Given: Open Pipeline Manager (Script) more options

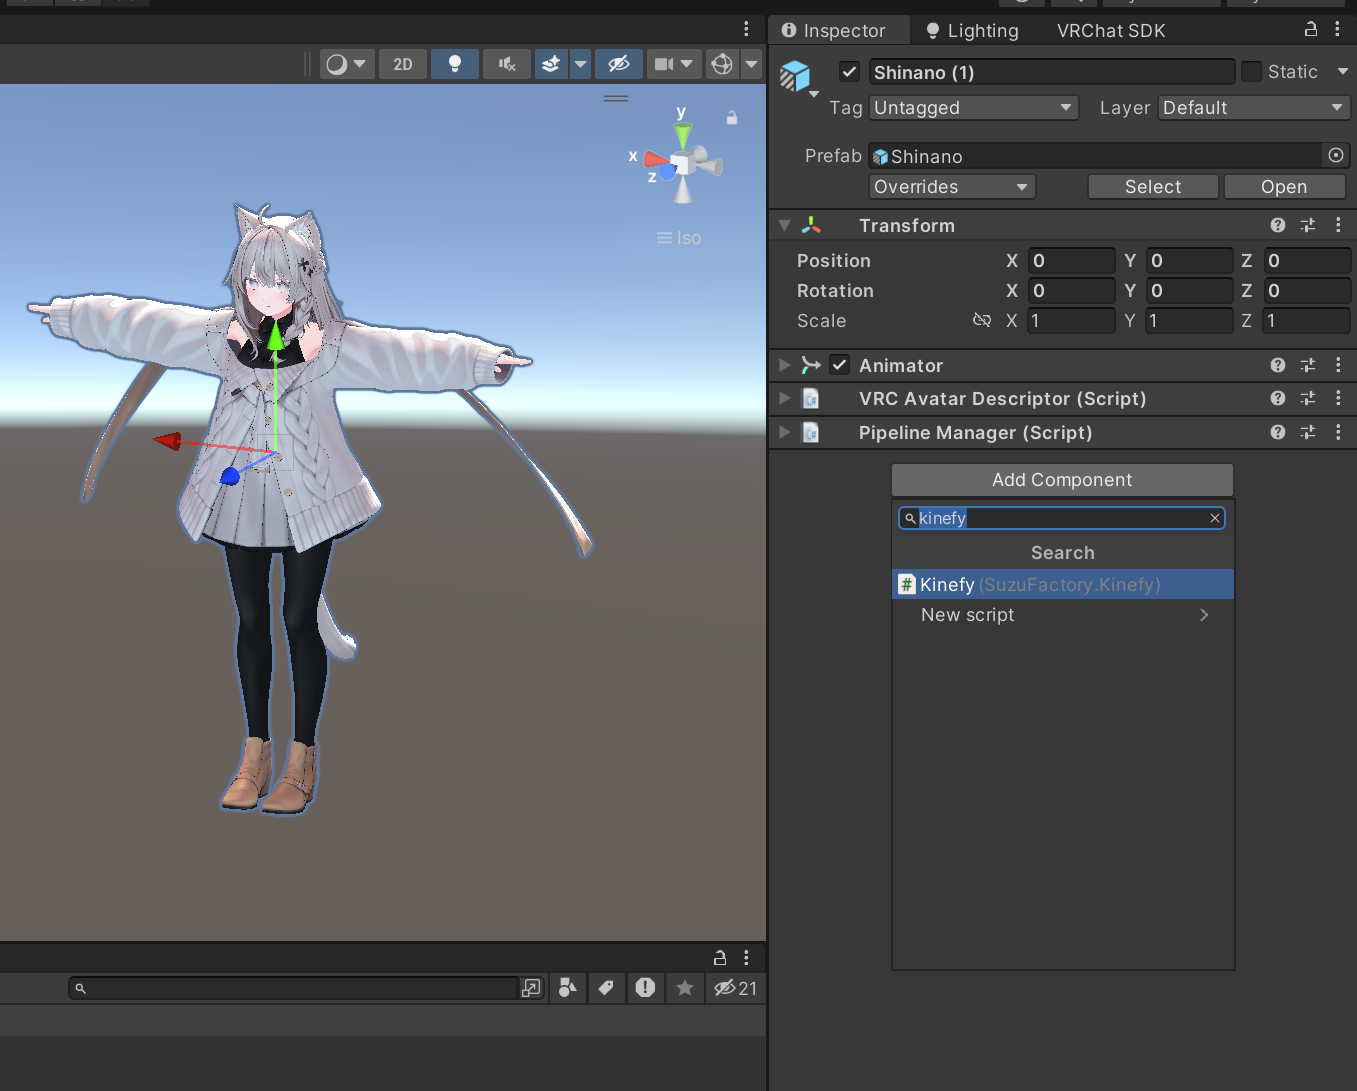Looking at the screenshot, I should tap(1338, 432).
